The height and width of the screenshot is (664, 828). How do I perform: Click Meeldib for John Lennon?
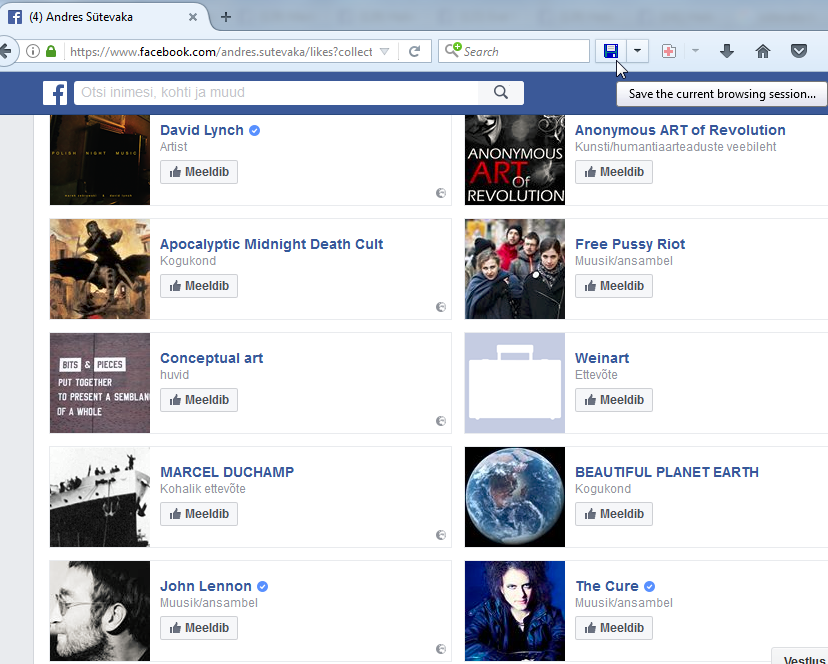tap(199, 628)
